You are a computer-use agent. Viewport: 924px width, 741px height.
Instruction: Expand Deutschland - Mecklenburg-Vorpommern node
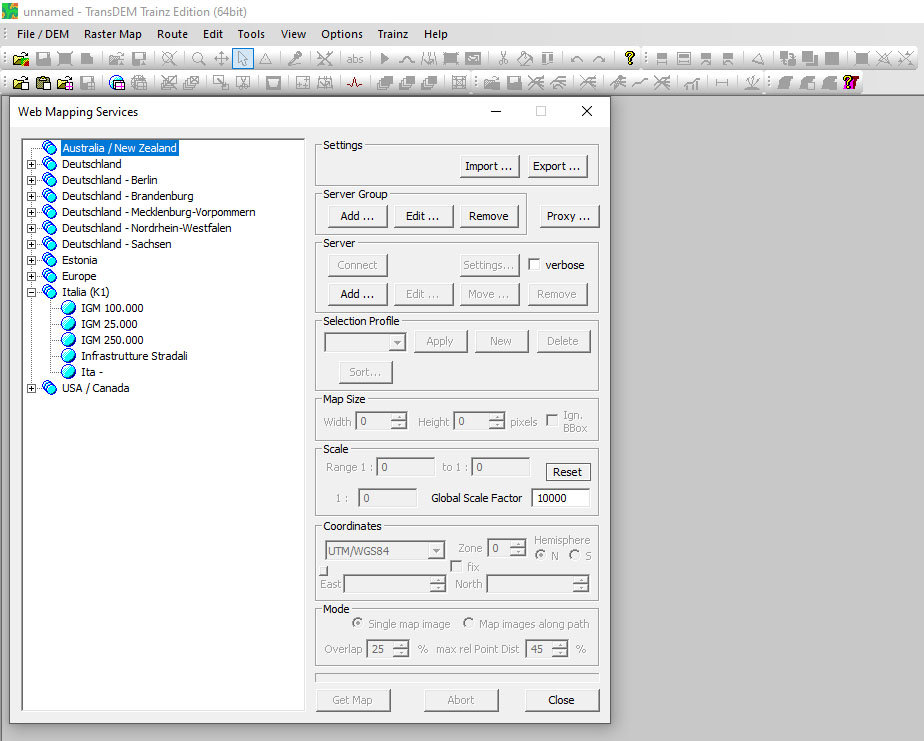(32, 212)
